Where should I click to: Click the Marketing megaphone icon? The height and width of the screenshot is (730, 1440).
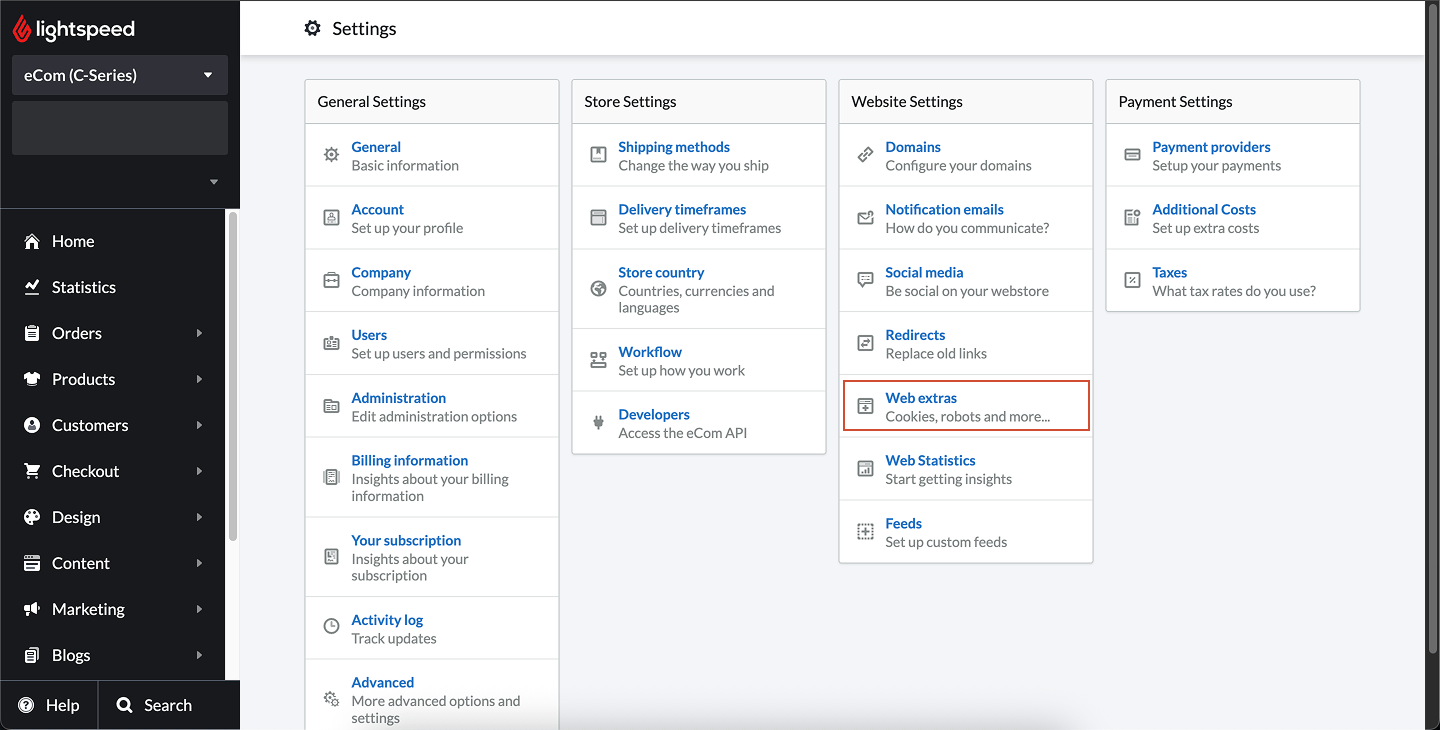pos(32,609)
